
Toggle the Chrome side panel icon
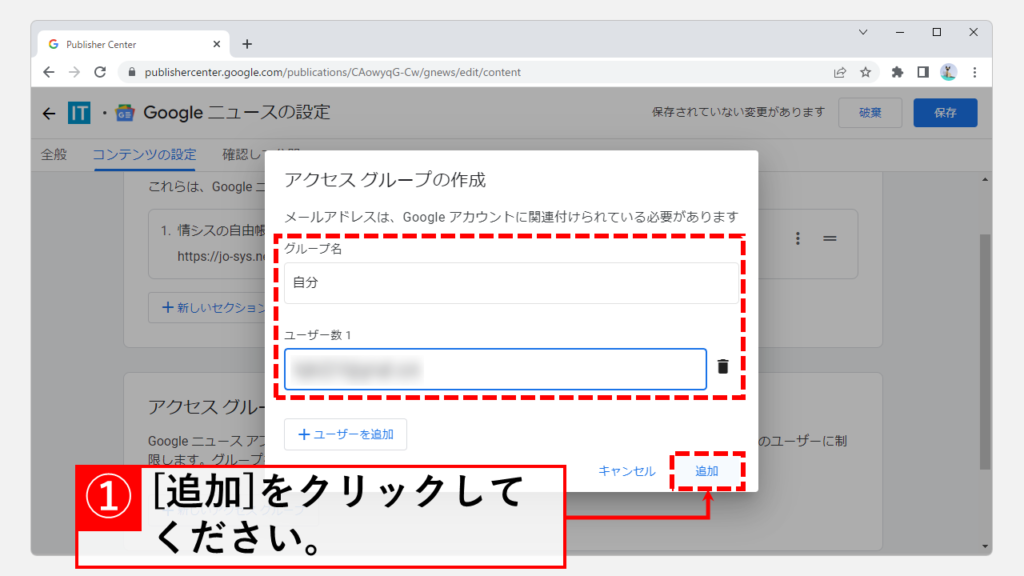pyautogui.click(x=922, y=72)
